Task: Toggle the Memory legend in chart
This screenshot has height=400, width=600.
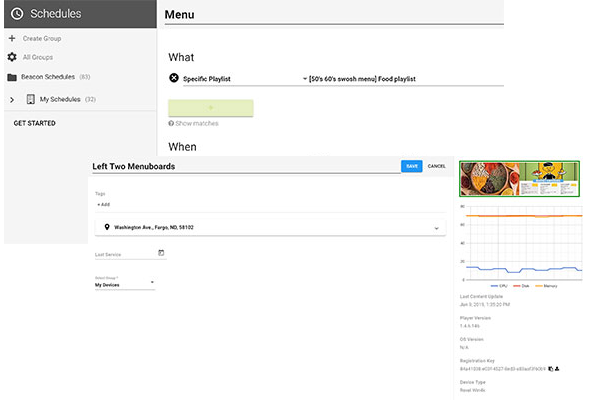Action: point(546,286)
